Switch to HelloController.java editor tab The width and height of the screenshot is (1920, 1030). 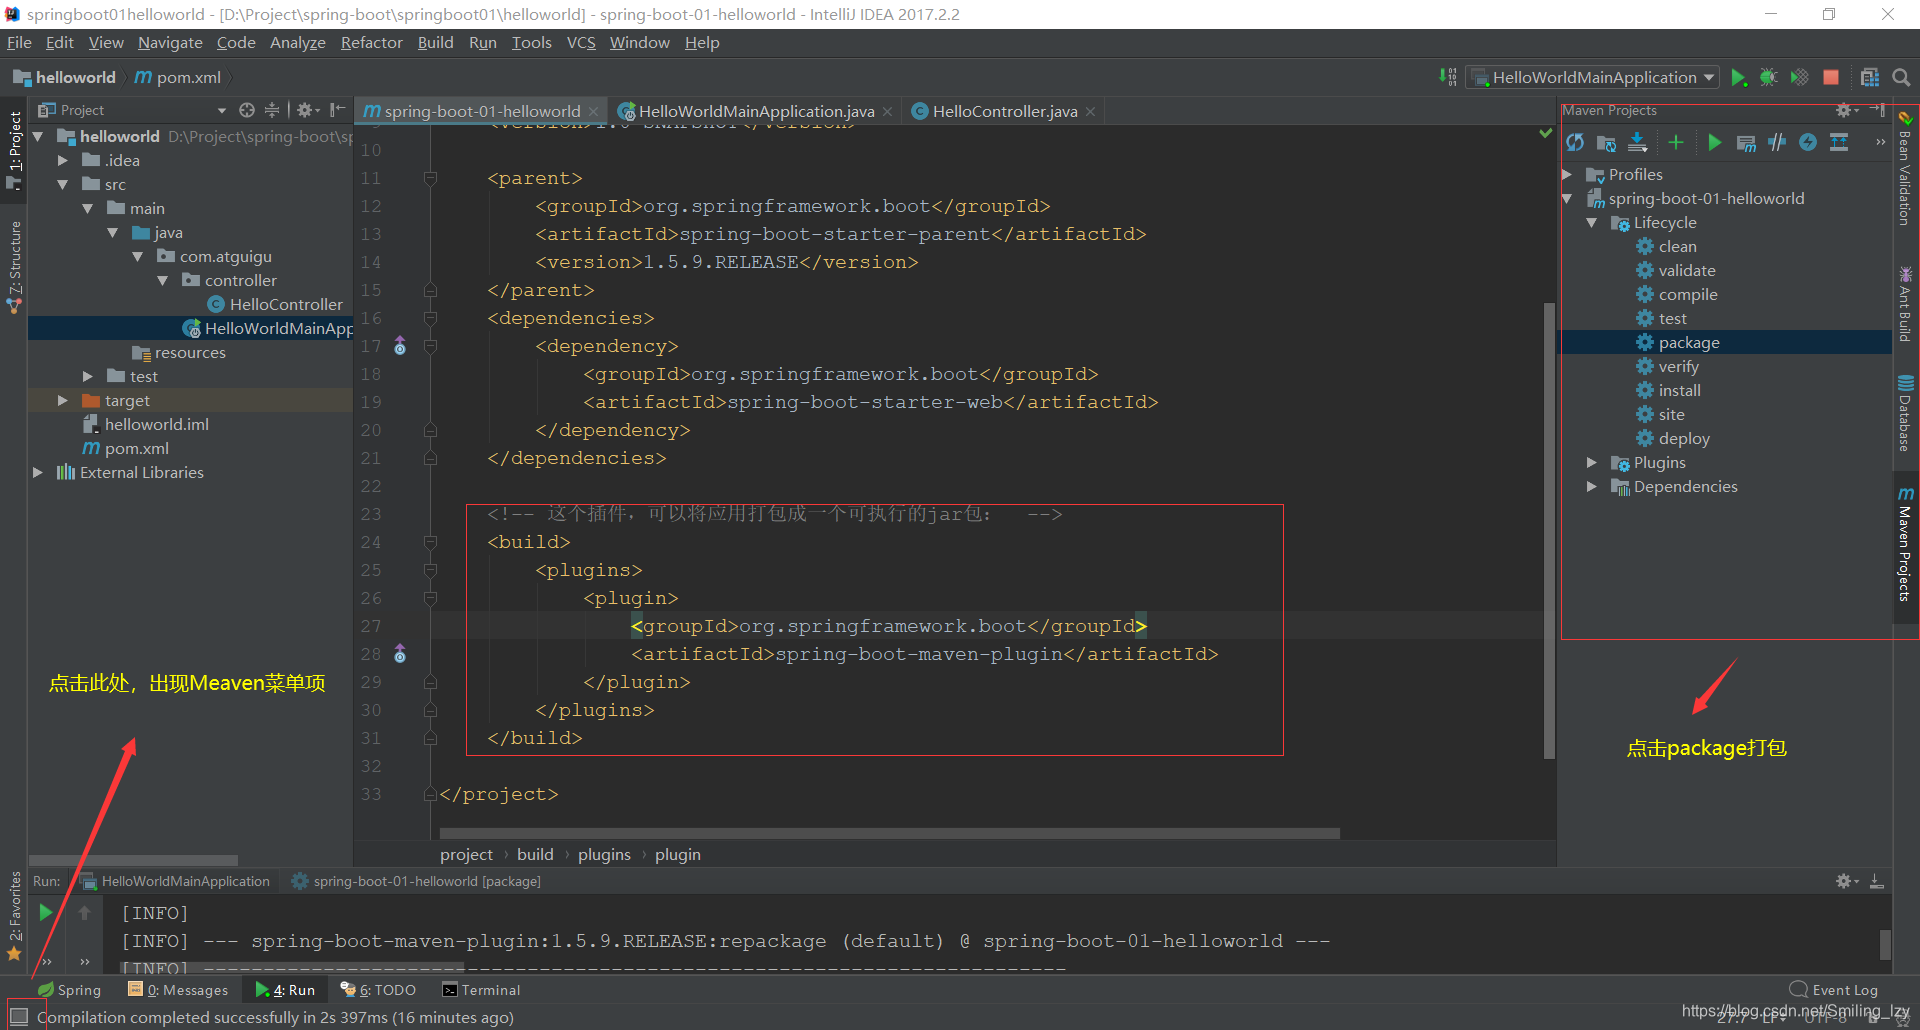click(1004, 111)
